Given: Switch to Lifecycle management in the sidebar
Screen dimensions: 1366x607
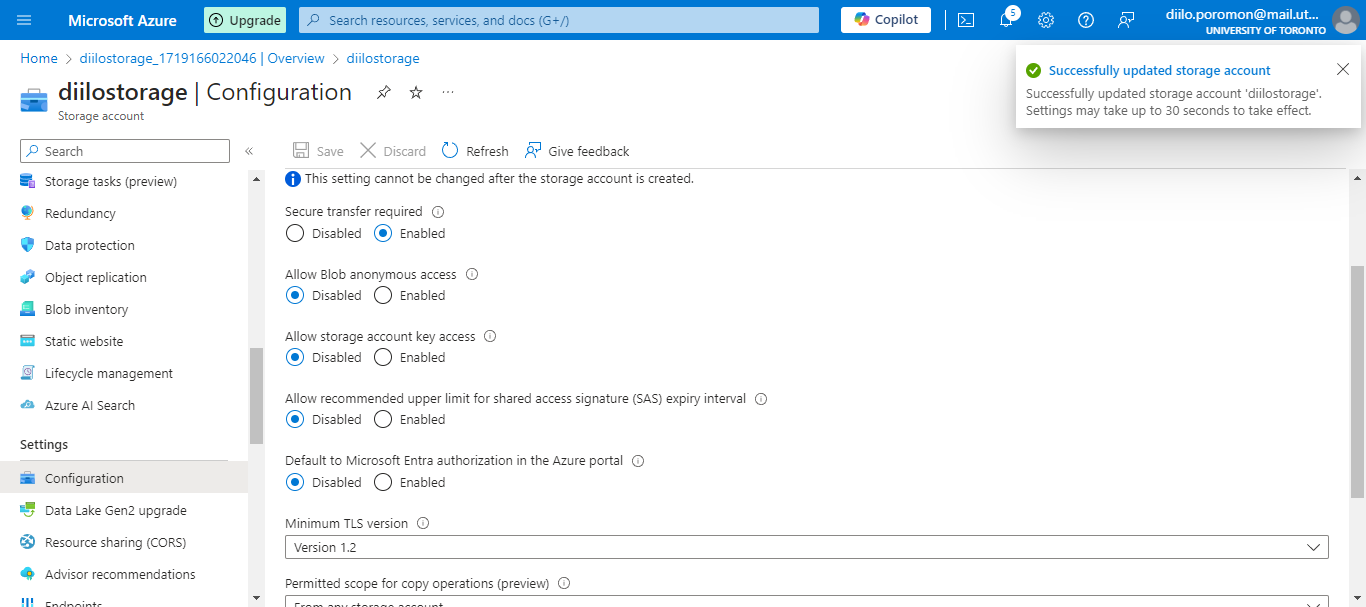Looking at the screenshot, I should click(107, 373).
